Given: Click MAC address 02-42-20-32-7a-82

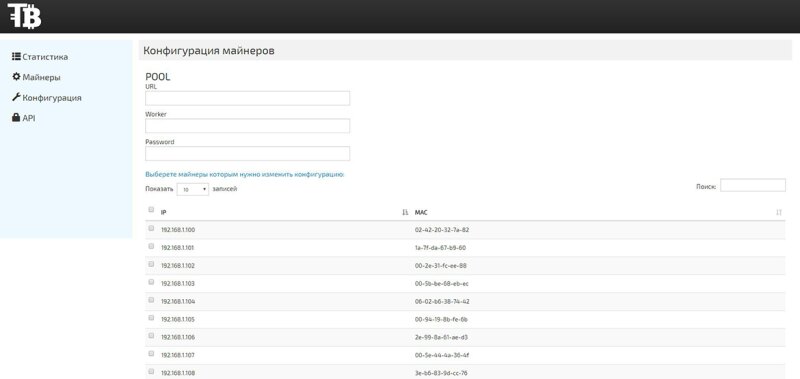Looking at the screenshot, I should click(442, 230).
